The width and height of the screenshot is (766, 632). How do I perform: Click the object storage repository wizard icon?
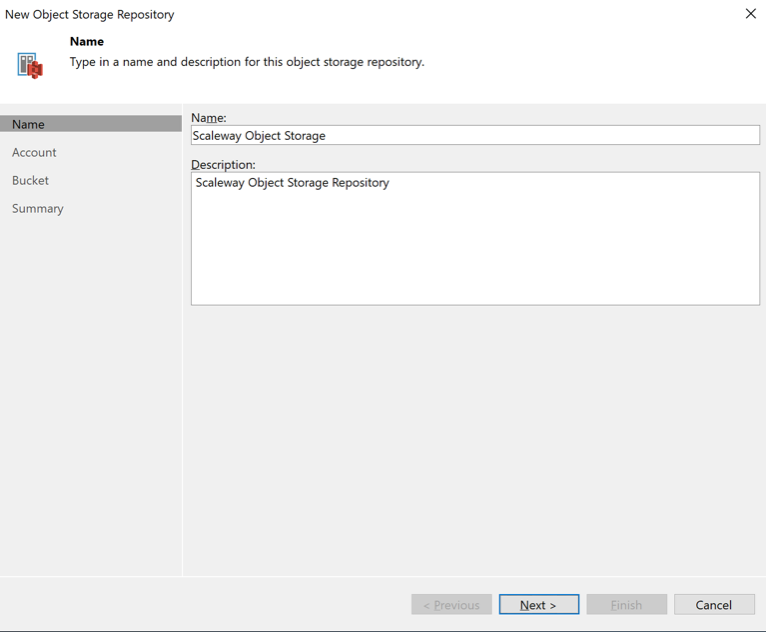tap(30, 66)
